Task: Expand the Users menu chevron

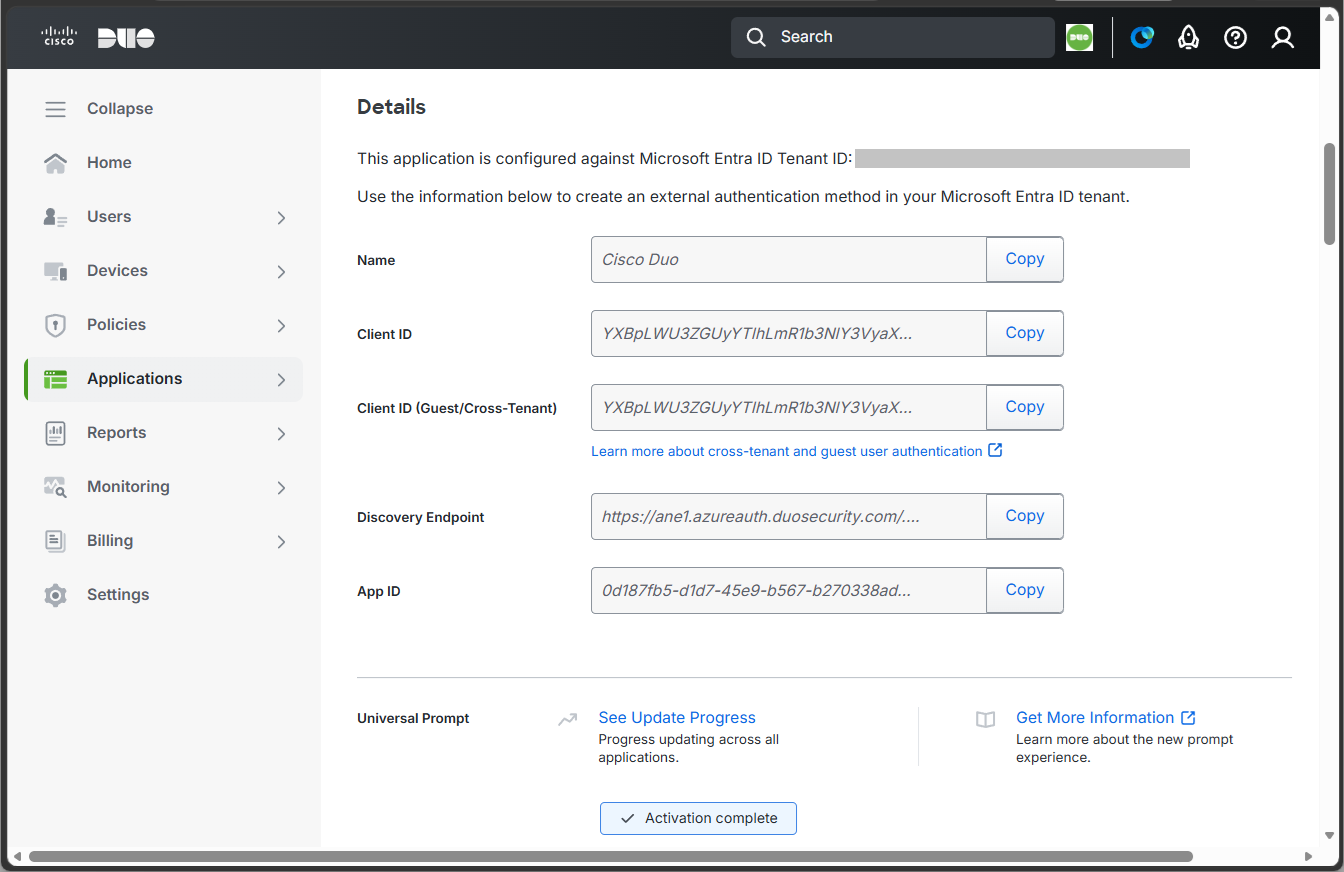Action: 281,218
